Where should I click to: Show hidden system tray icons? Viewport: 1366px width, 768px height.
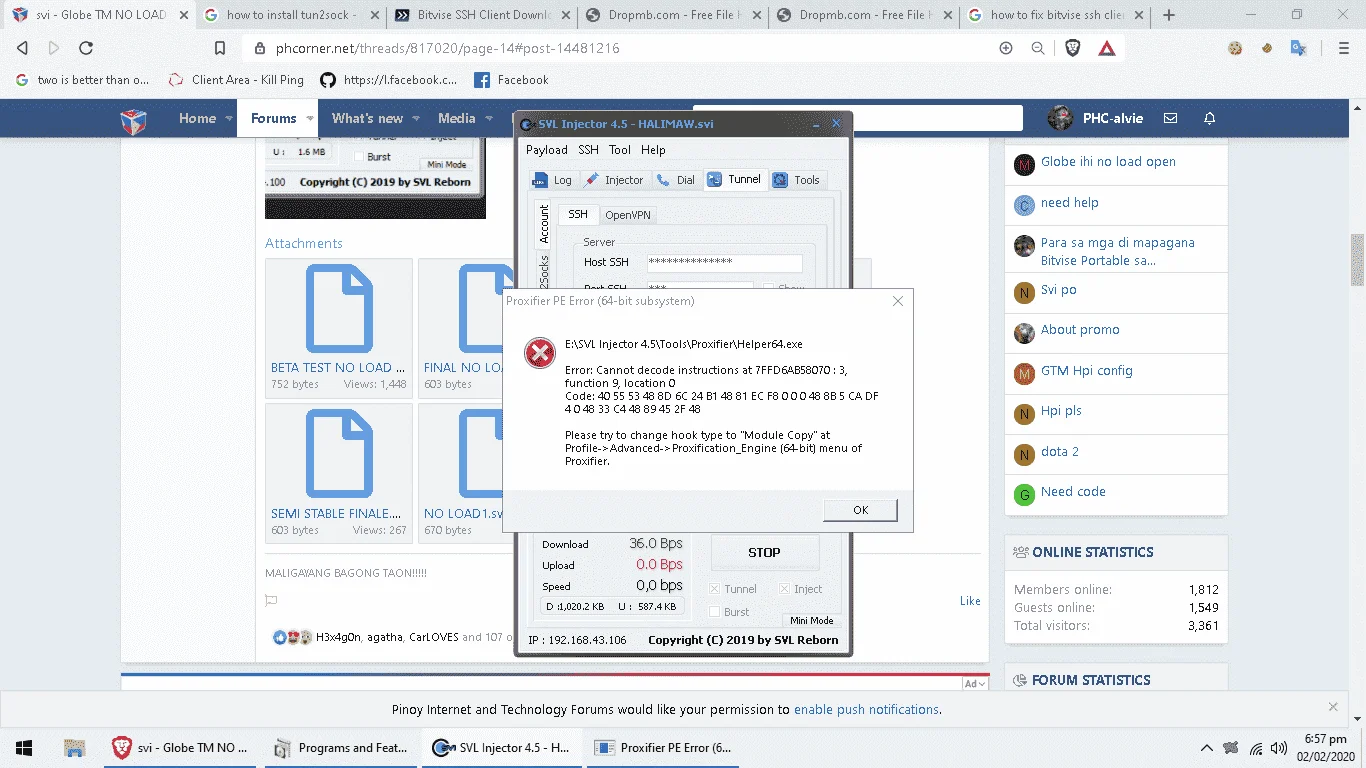[x=1206, y=748]
